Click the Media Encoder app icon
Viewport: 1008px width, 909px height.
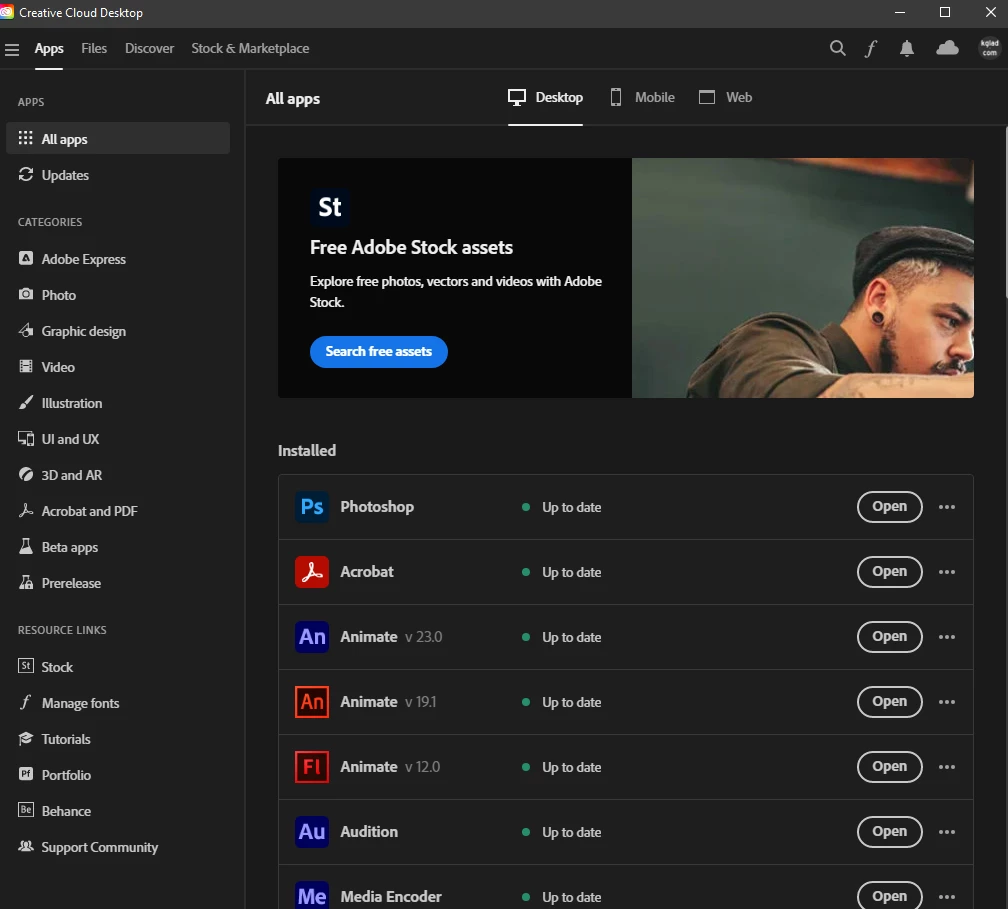(x=312, y=895)
